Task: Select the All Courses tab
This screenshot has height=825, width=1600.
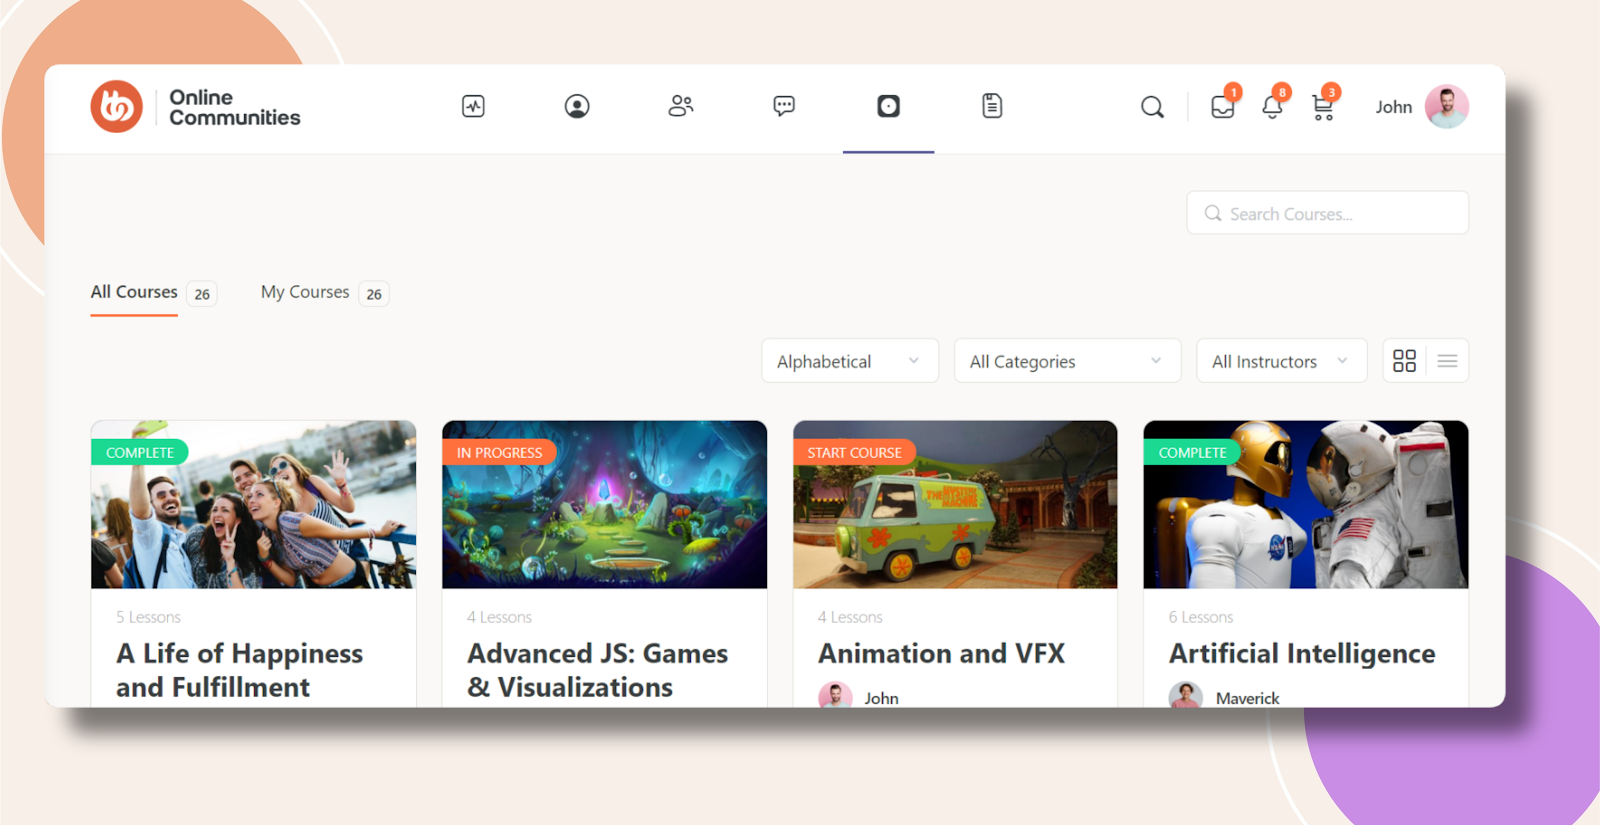Action: pos(134,292)
